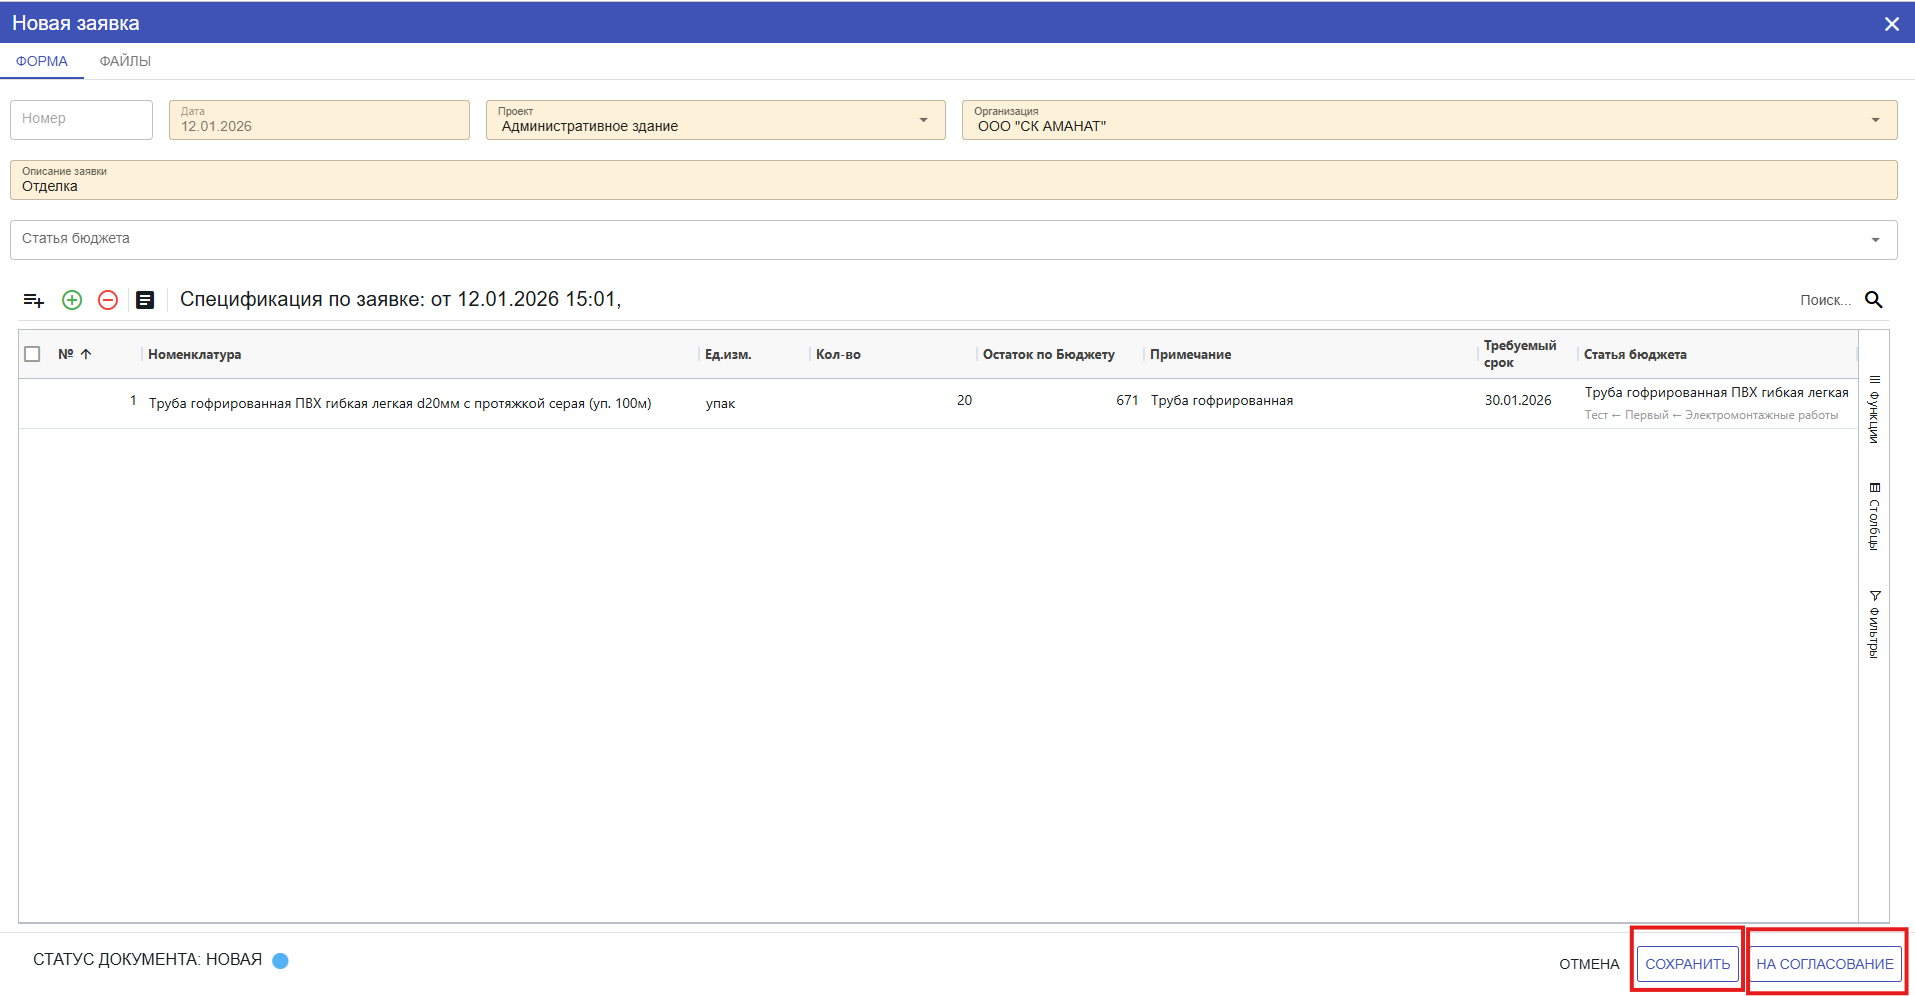Click the Номер input field
The width and height of the screenshot is (1915, 996).
[81, 119]
